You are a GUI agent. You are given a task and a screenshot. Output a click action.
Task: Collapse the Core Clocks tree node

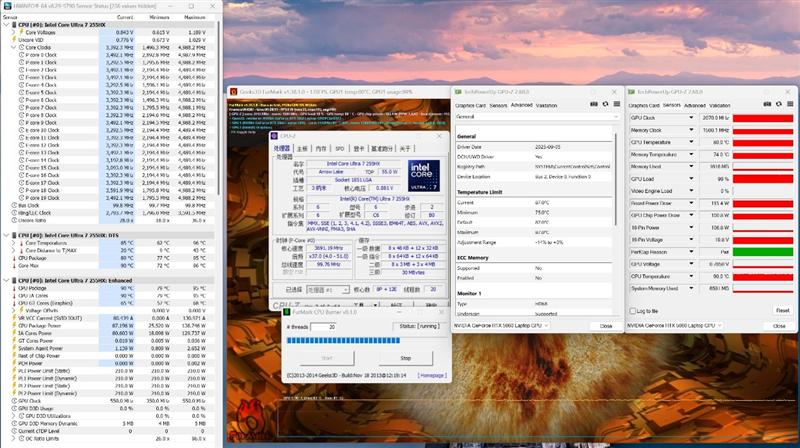click(x=14, y=47)
